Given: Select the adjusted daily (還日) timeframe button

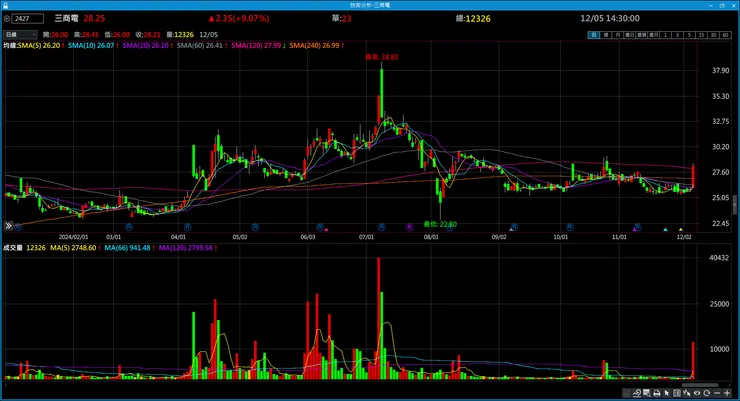Looking at the screenshot, I should click(630, 35).
